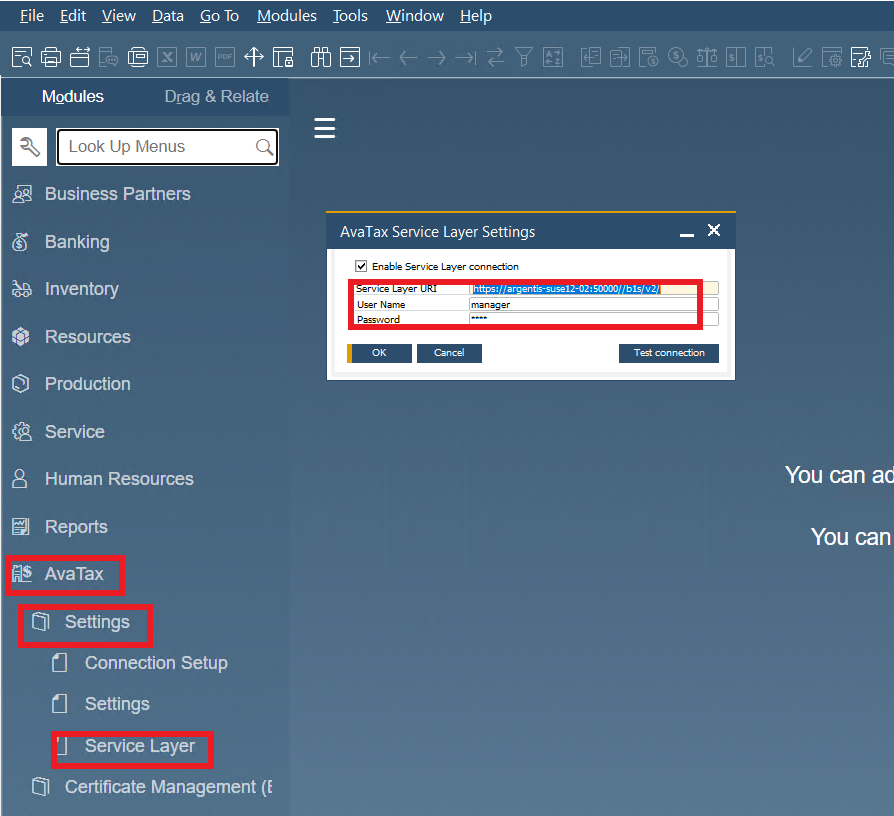The image size is (894, 816).
Task: Open the Help menu
Action: click(x=476, y=16)
